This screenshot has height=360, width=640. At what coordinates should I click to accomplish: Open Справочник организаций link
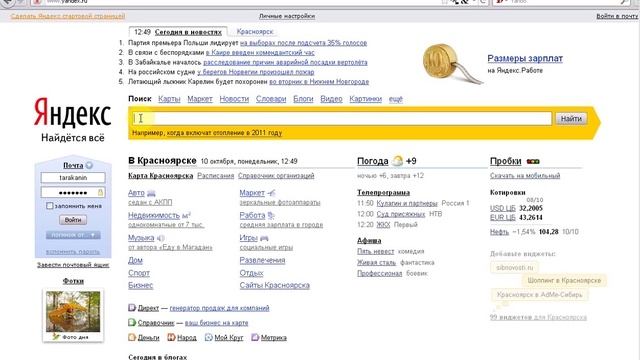pyautogui.click(x=276, y=176)
